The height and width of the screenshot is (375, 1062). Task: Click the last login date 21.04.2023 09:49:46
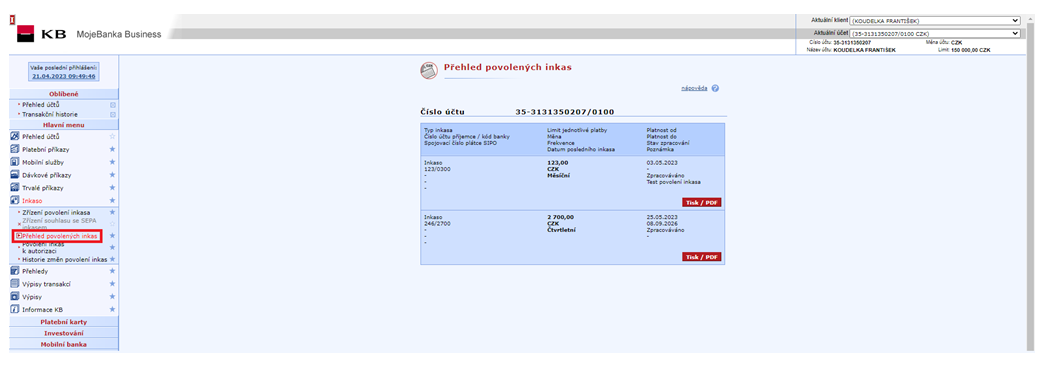(x=64, y=76)
